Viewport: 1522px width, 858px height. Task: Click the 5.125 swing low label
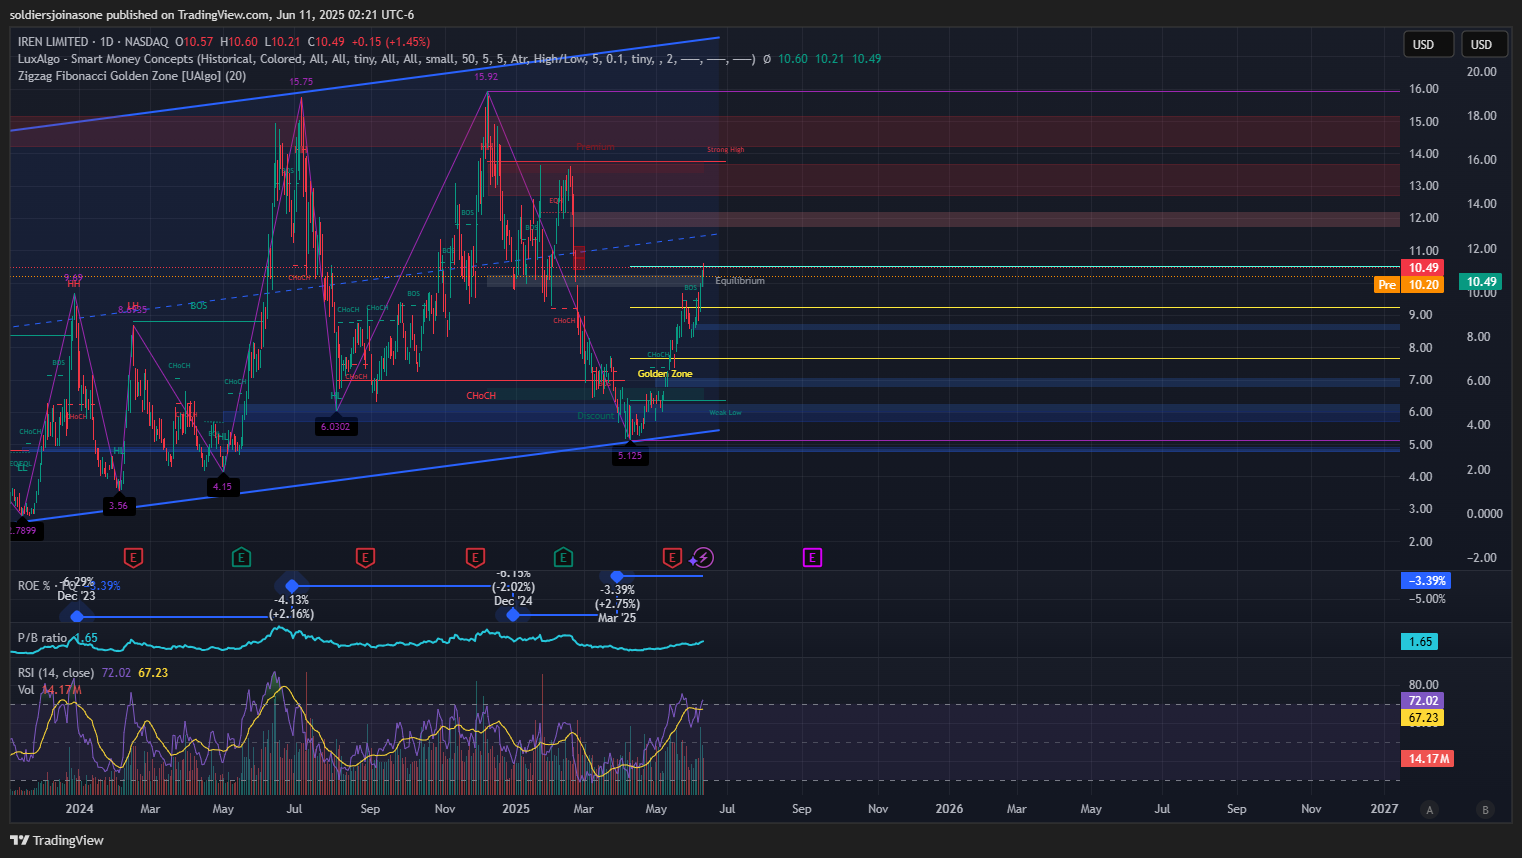pos(630,456)
